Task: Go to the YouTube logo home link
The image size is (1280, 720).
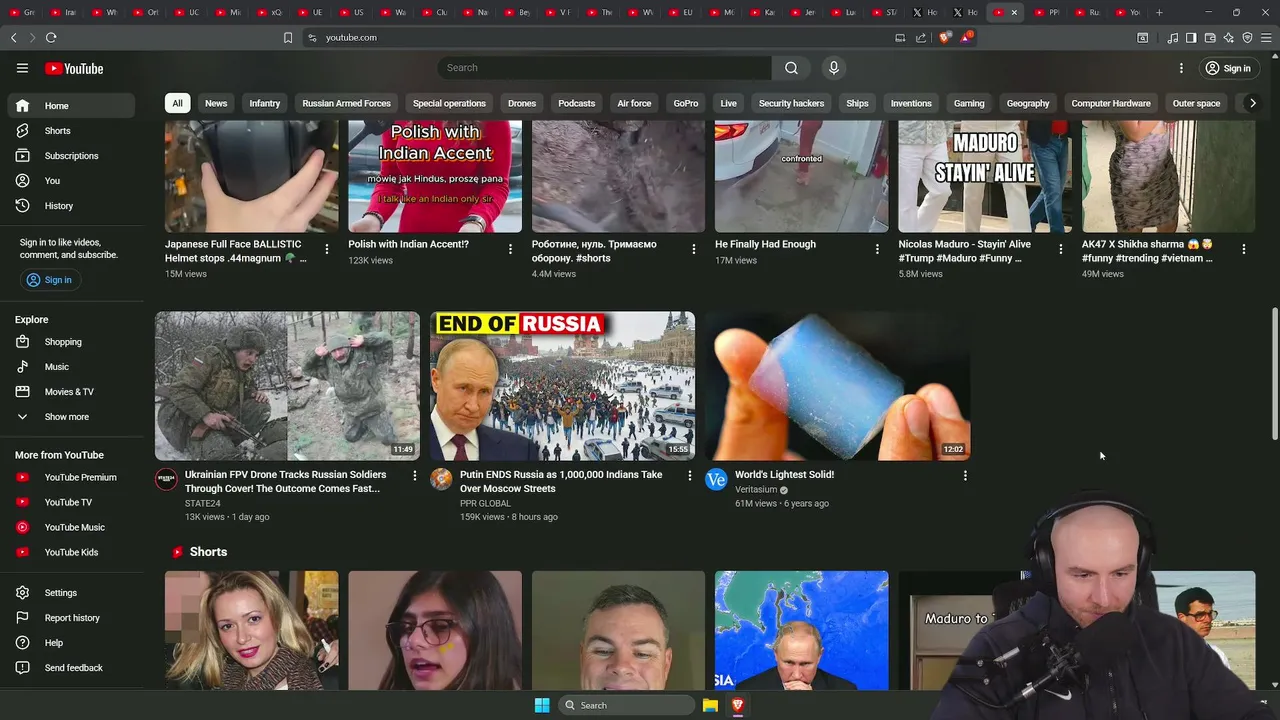Action: click(74, 68)
